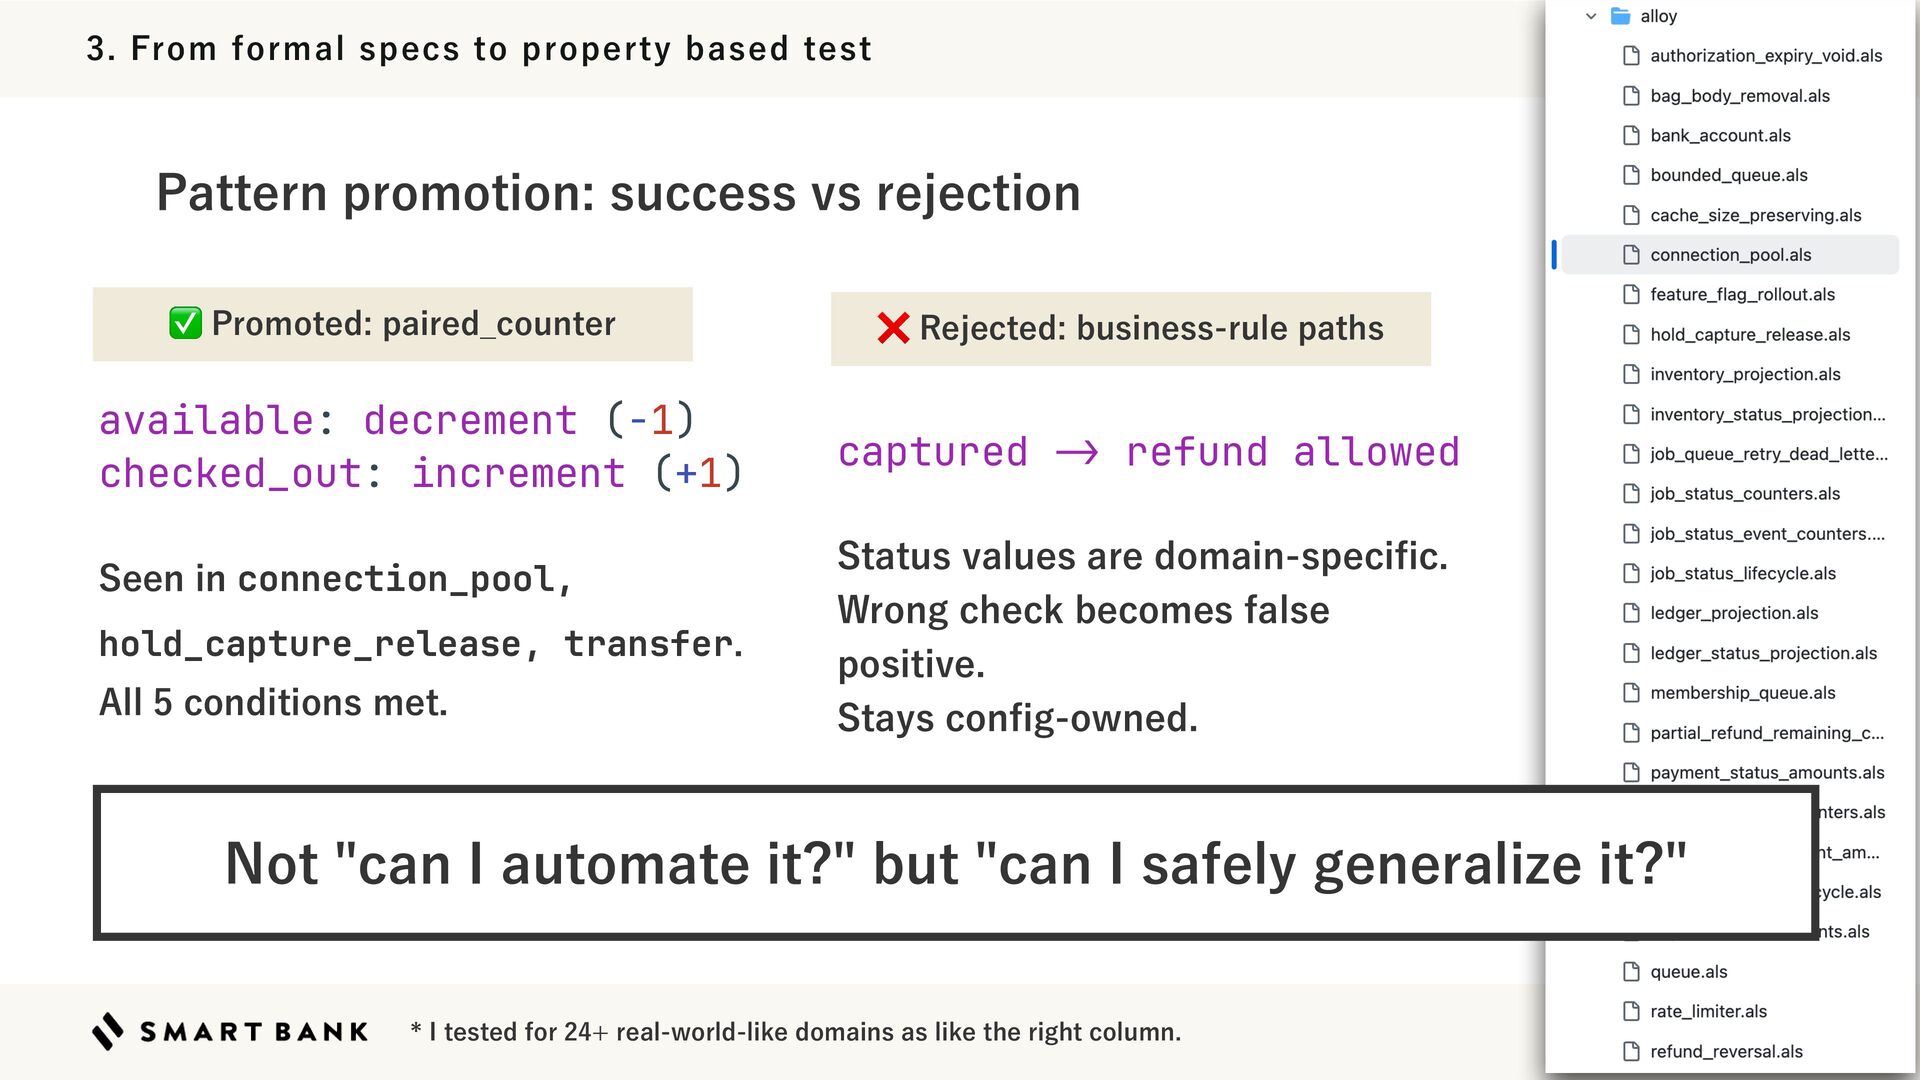Click the bounded_queue.als file icon
The height and width of the screenshot is (1080, 1920).
click(1631, 175)
